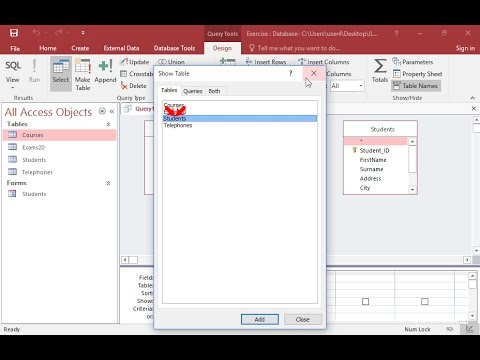Toggle second visible Show checkbox in grid
Screen dimensions: 480x360
(425, 302)
